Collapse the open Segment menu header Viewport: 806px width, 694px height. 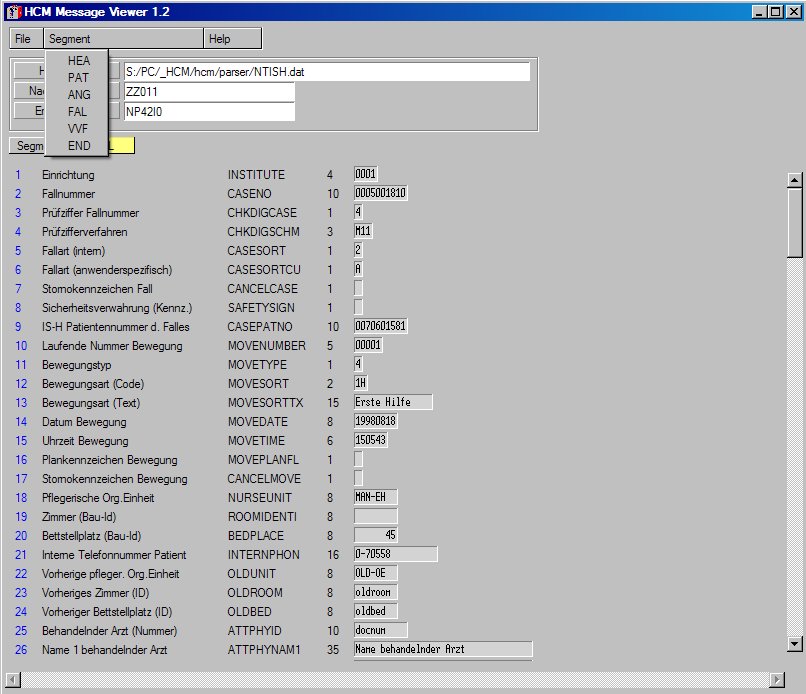point(70,39)
